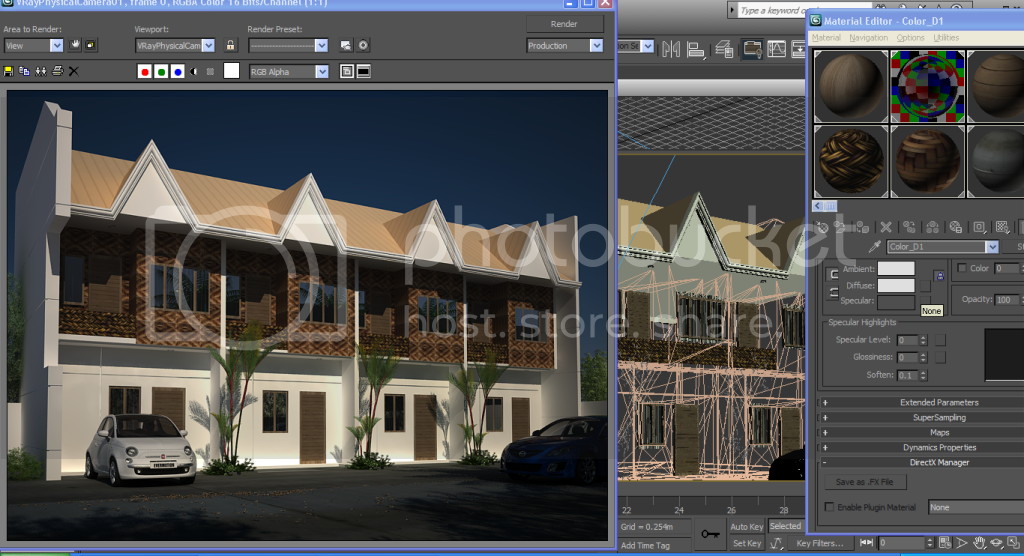Toggle the blue channel display

pos(177,71)
